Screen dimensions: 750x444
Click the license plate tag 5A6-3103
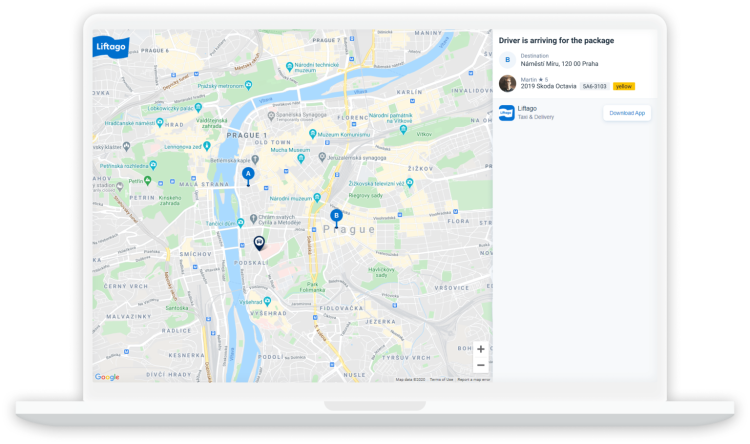pos(595,87)
